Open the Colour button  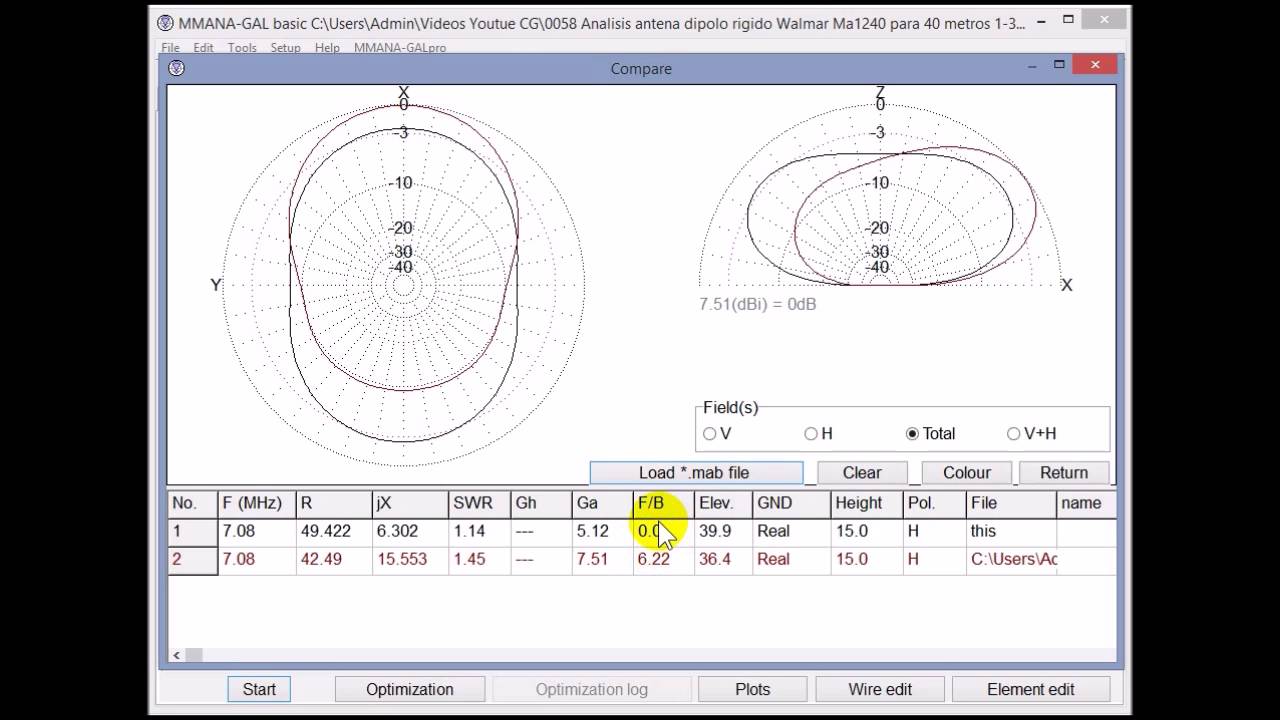[966, 472]
